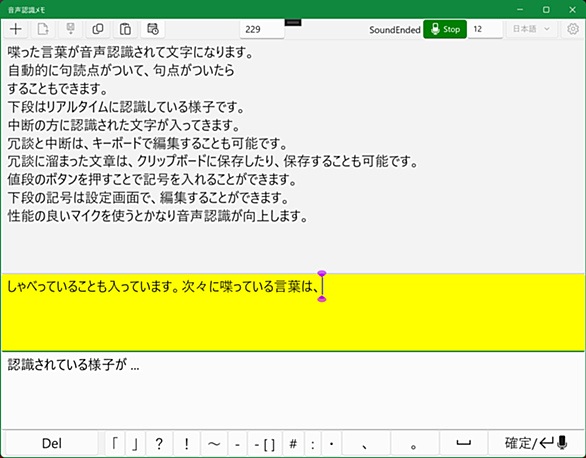Click inside the yellow middle text area

tap(293, 313)
